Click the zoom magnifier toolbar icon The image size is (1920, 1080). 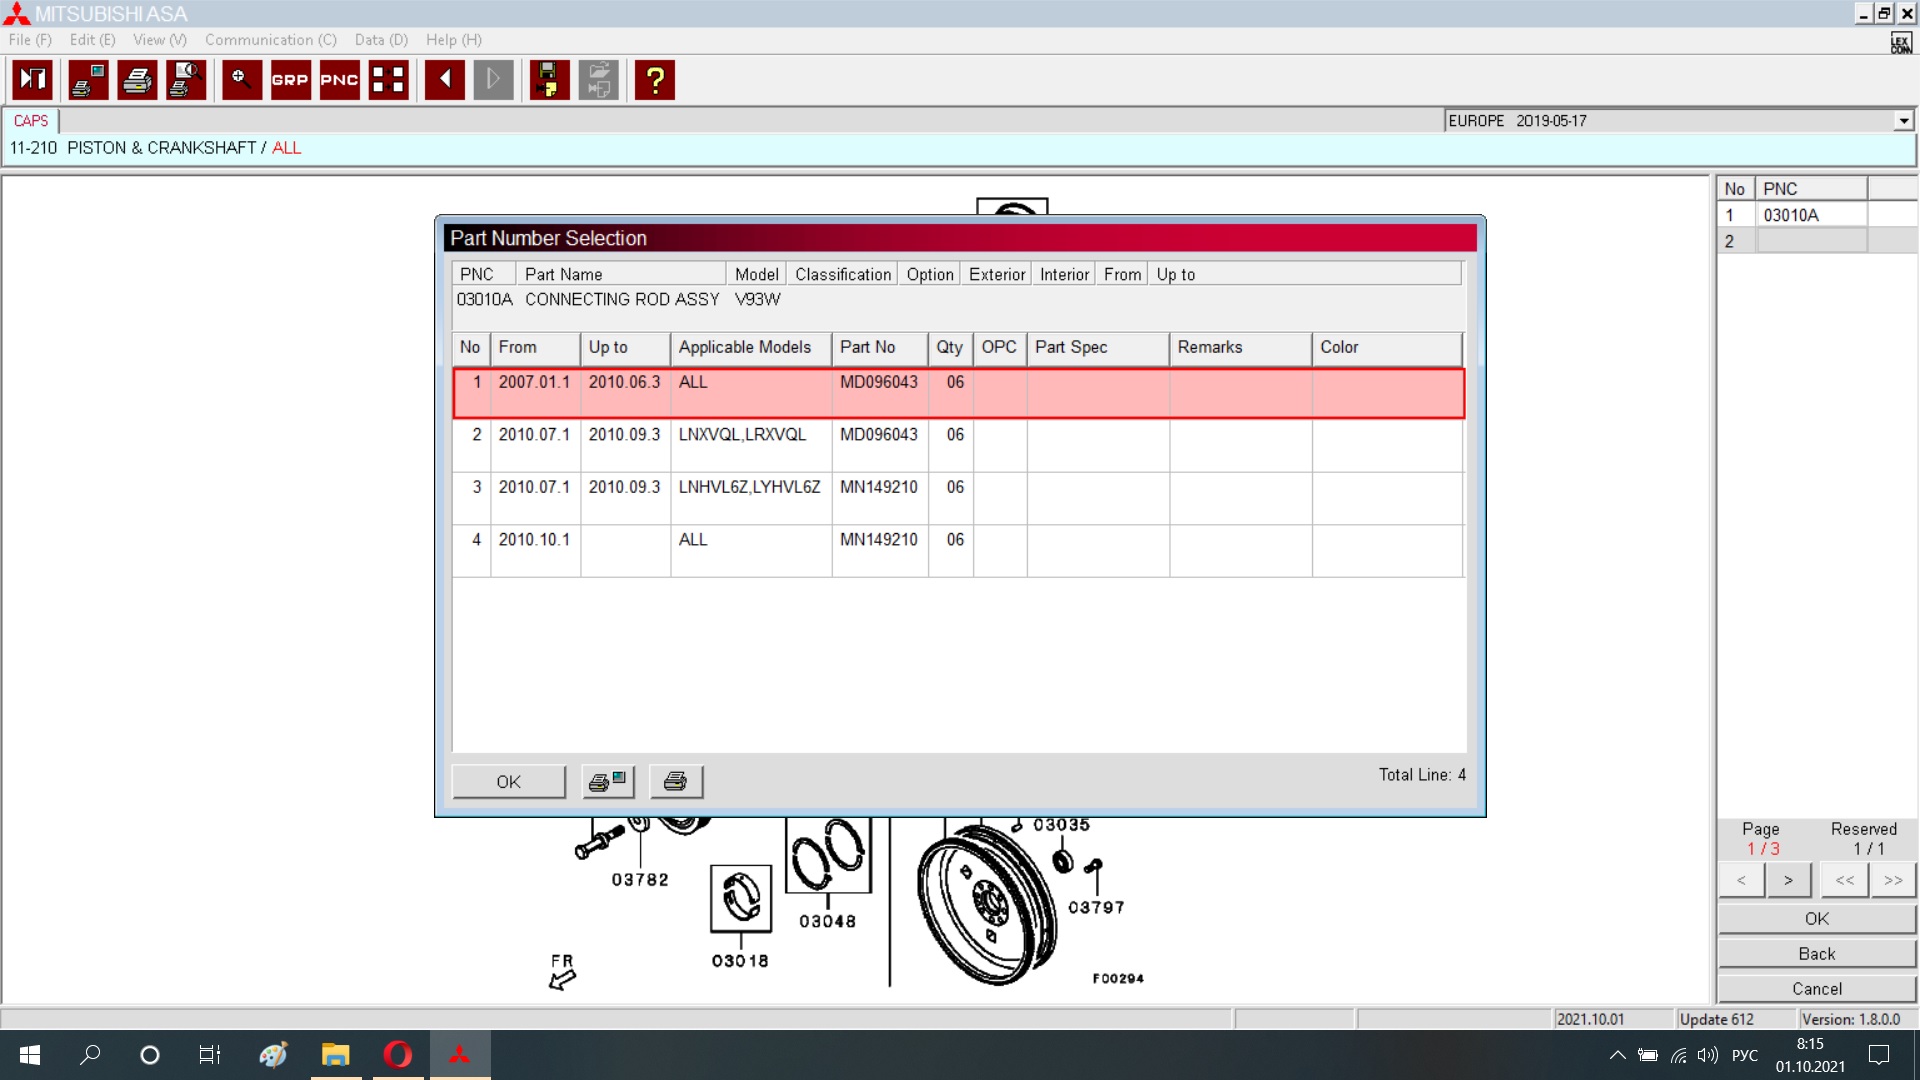(241, 80)
